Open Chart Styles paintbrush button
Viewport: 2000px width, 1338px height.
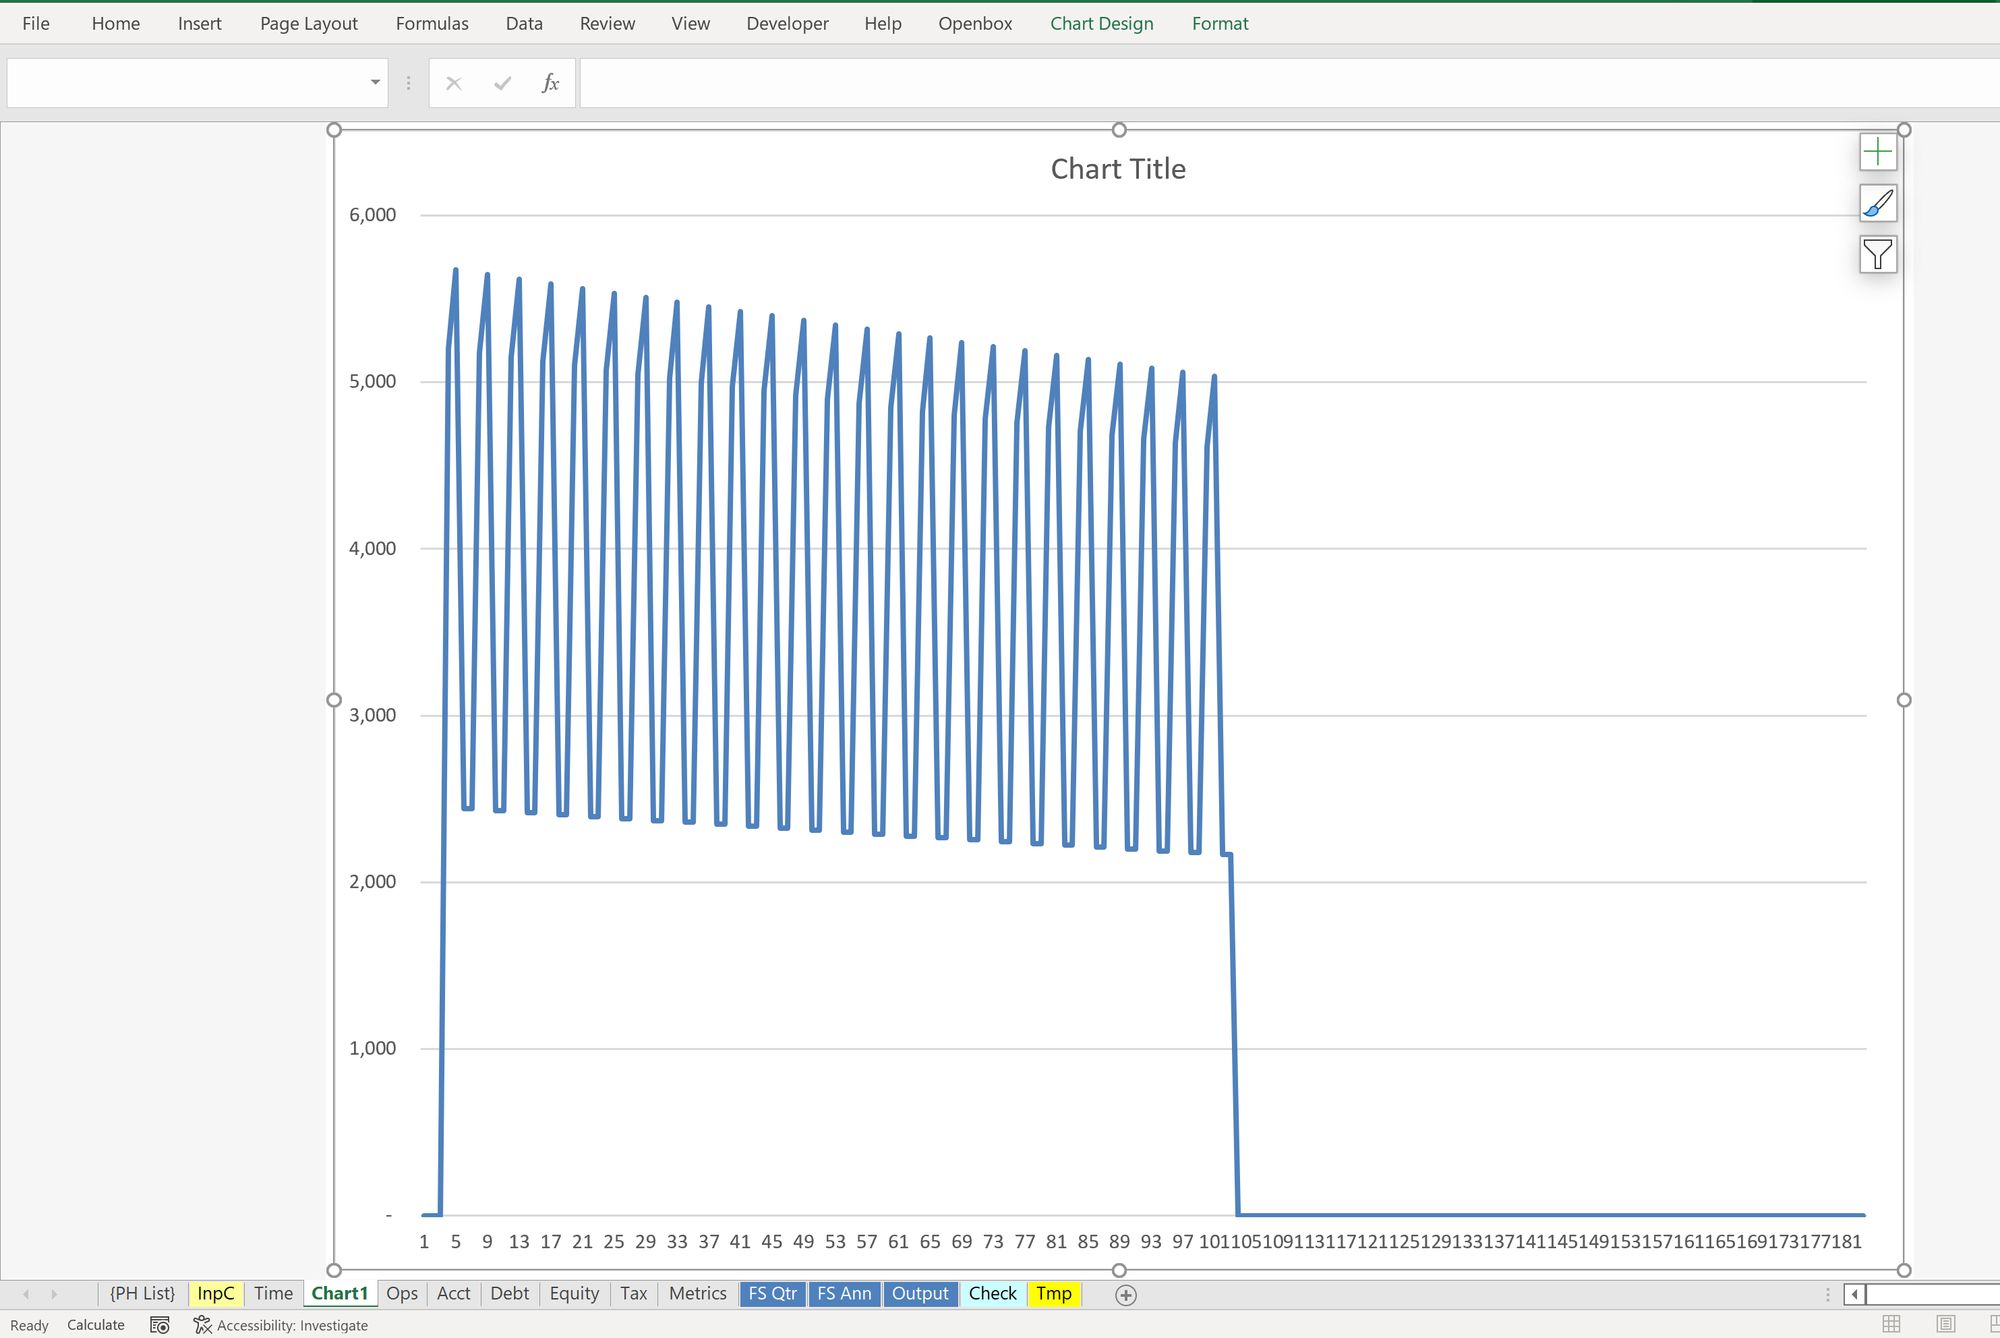pyautogui.click(x=1877, y=204)
